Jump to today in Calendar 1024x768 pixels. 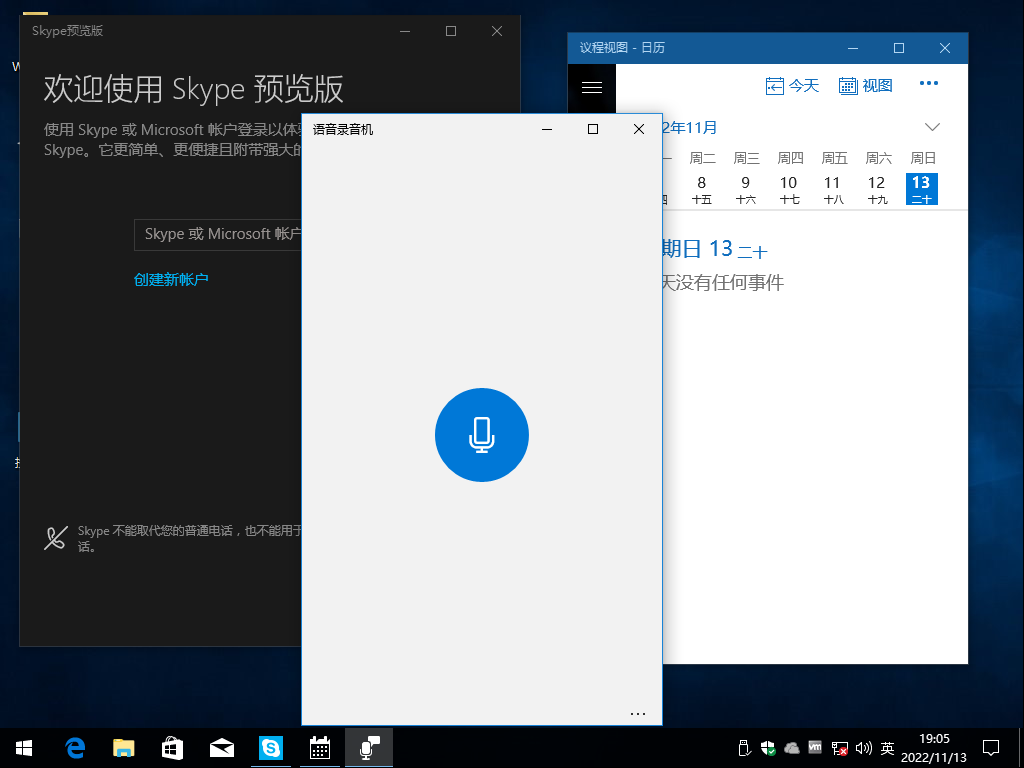(x=792, y=86)
